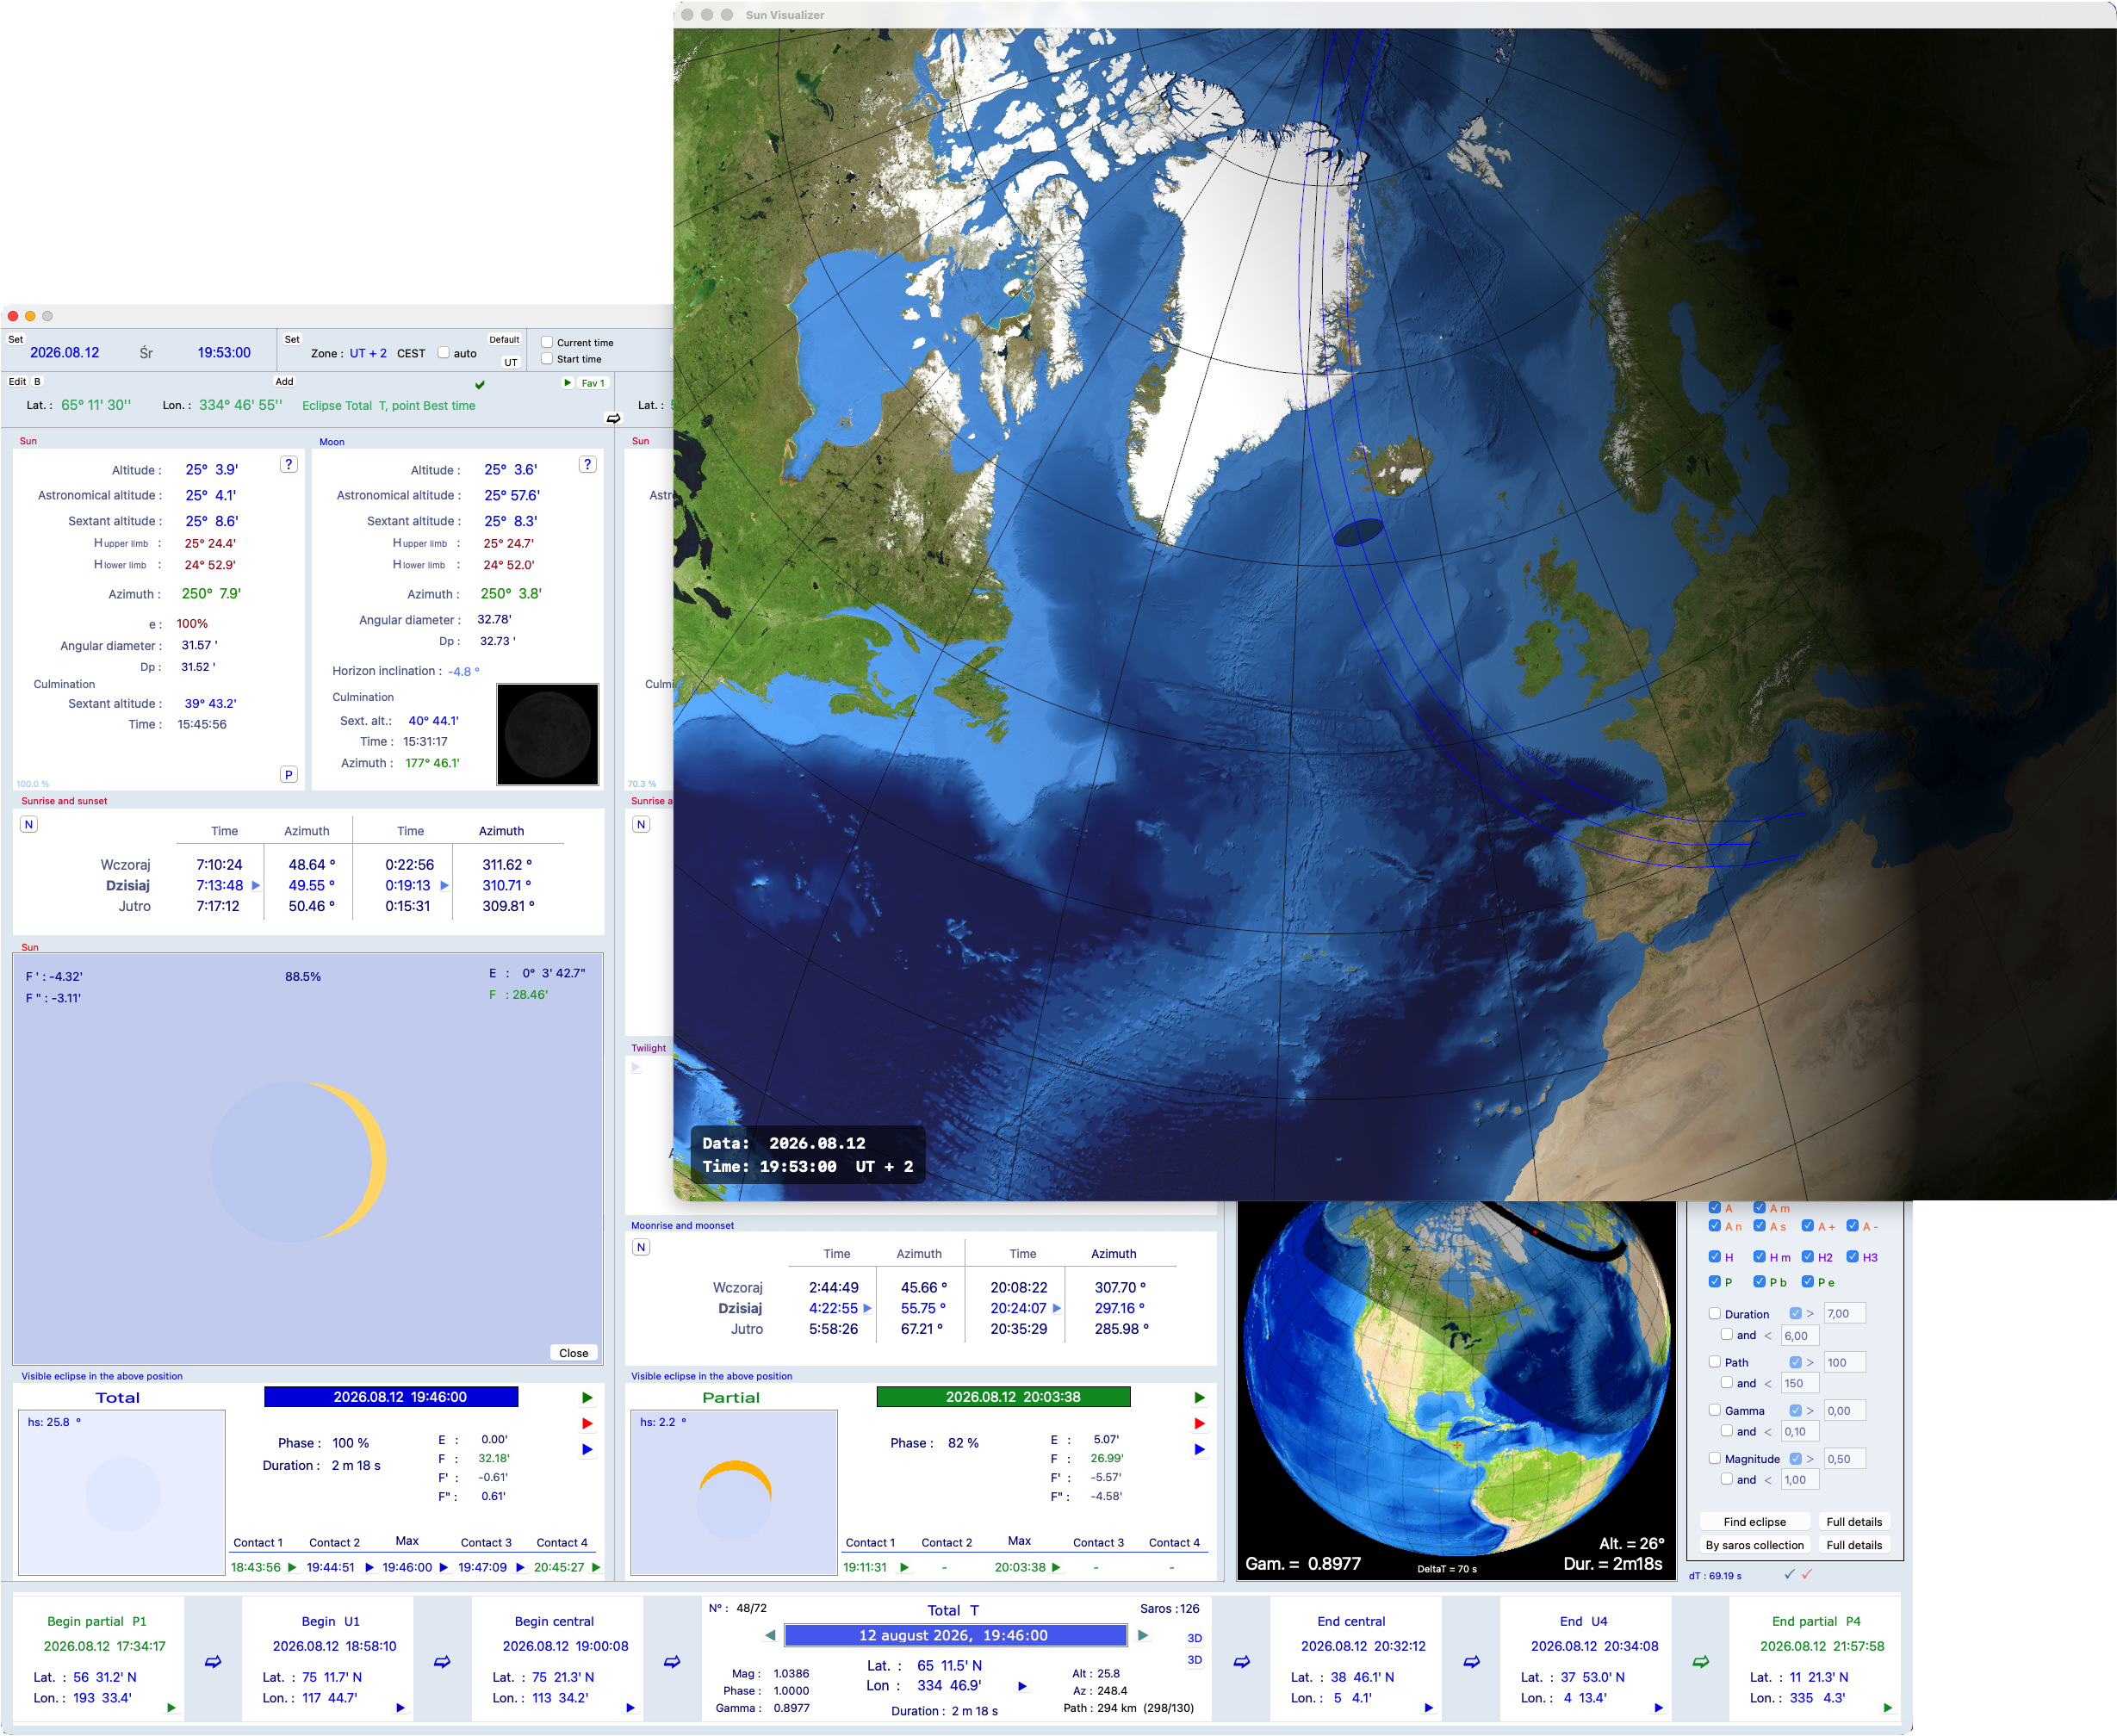The height and width of the screenshot is (1736, 2117).
Task: Click the red play arrow in Partial eclipse panel
Action: tap(1199, 1423)
